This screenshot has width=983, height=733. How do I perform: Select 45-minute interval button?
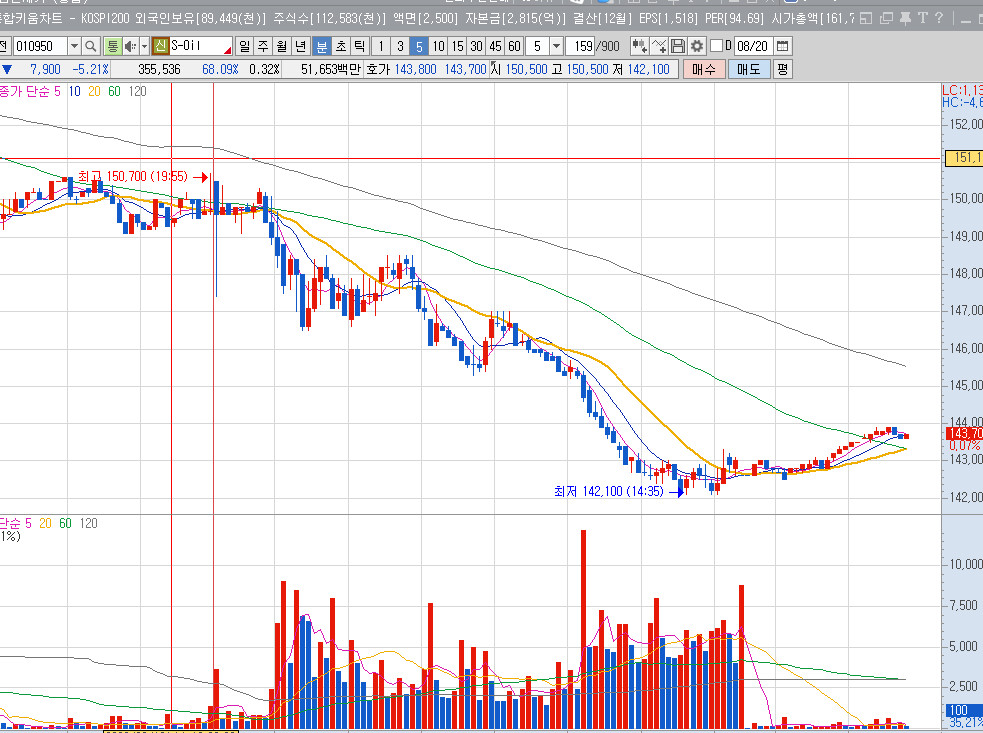pyautogui.click(x=495, y=46)
